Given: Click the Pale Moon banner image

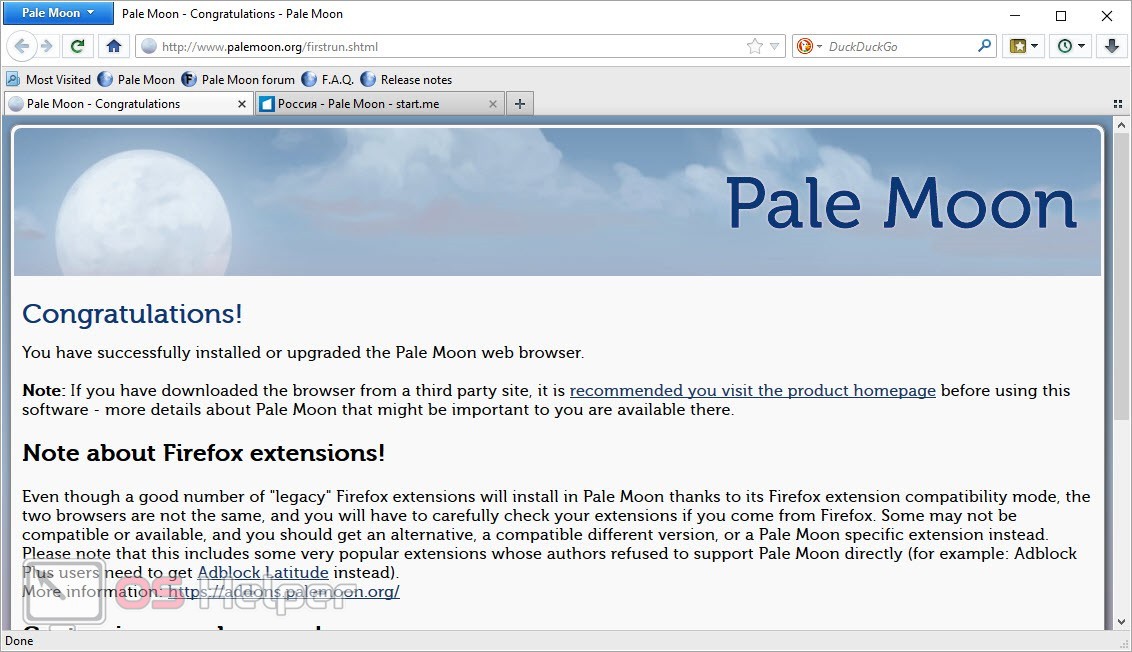Looking at the screenshot, I should click(x=557, y=201).
